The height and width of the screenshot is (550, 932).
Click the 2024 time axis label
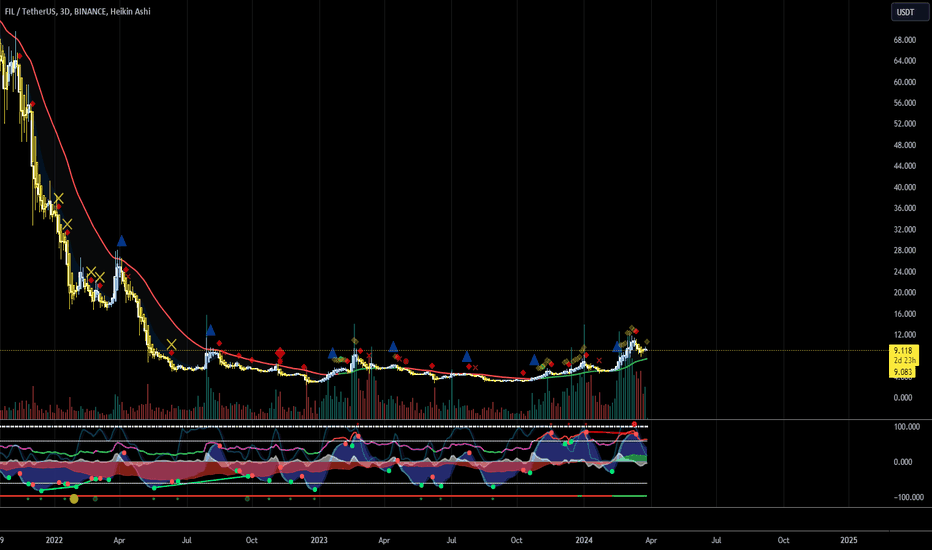pyautogui.click(x=584, y=540)
